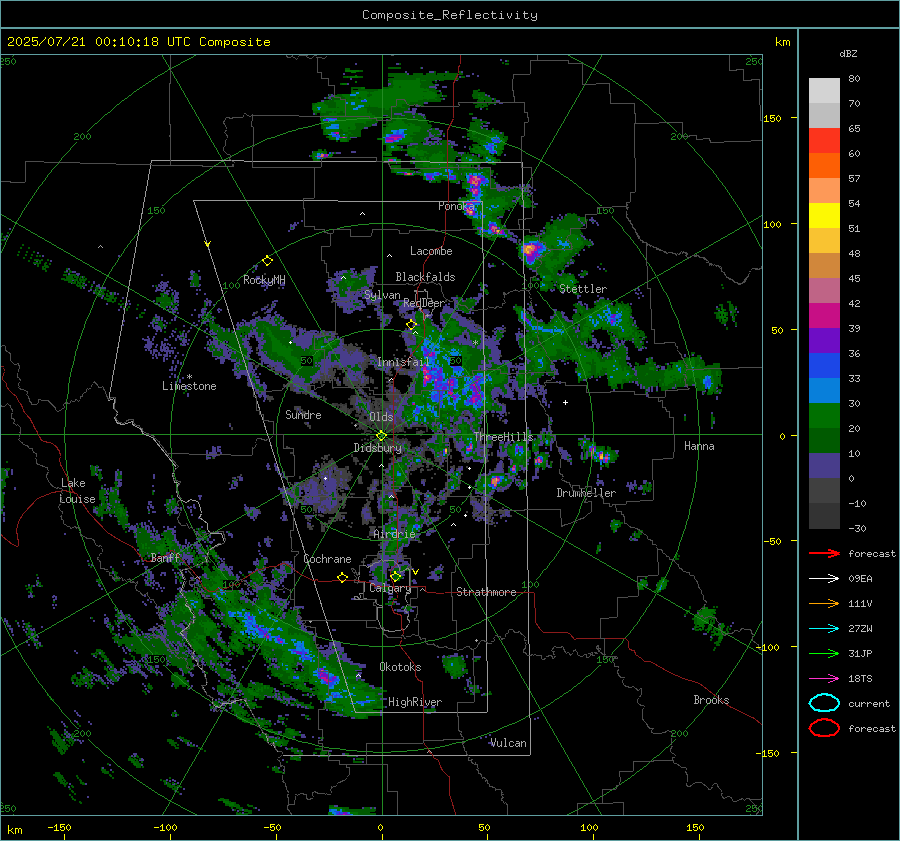
Task: Click the Cochrane town label
Action: coord(327,559)
